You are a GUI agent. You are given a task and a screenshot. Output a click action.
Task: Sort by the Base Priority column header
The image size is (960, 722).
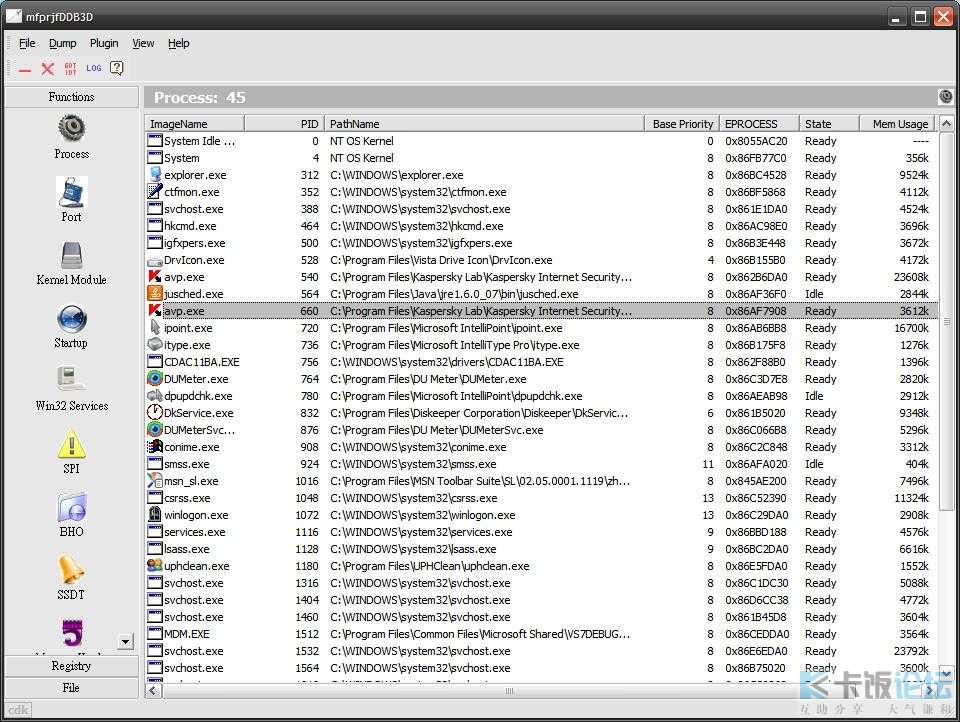coord(682,124)
